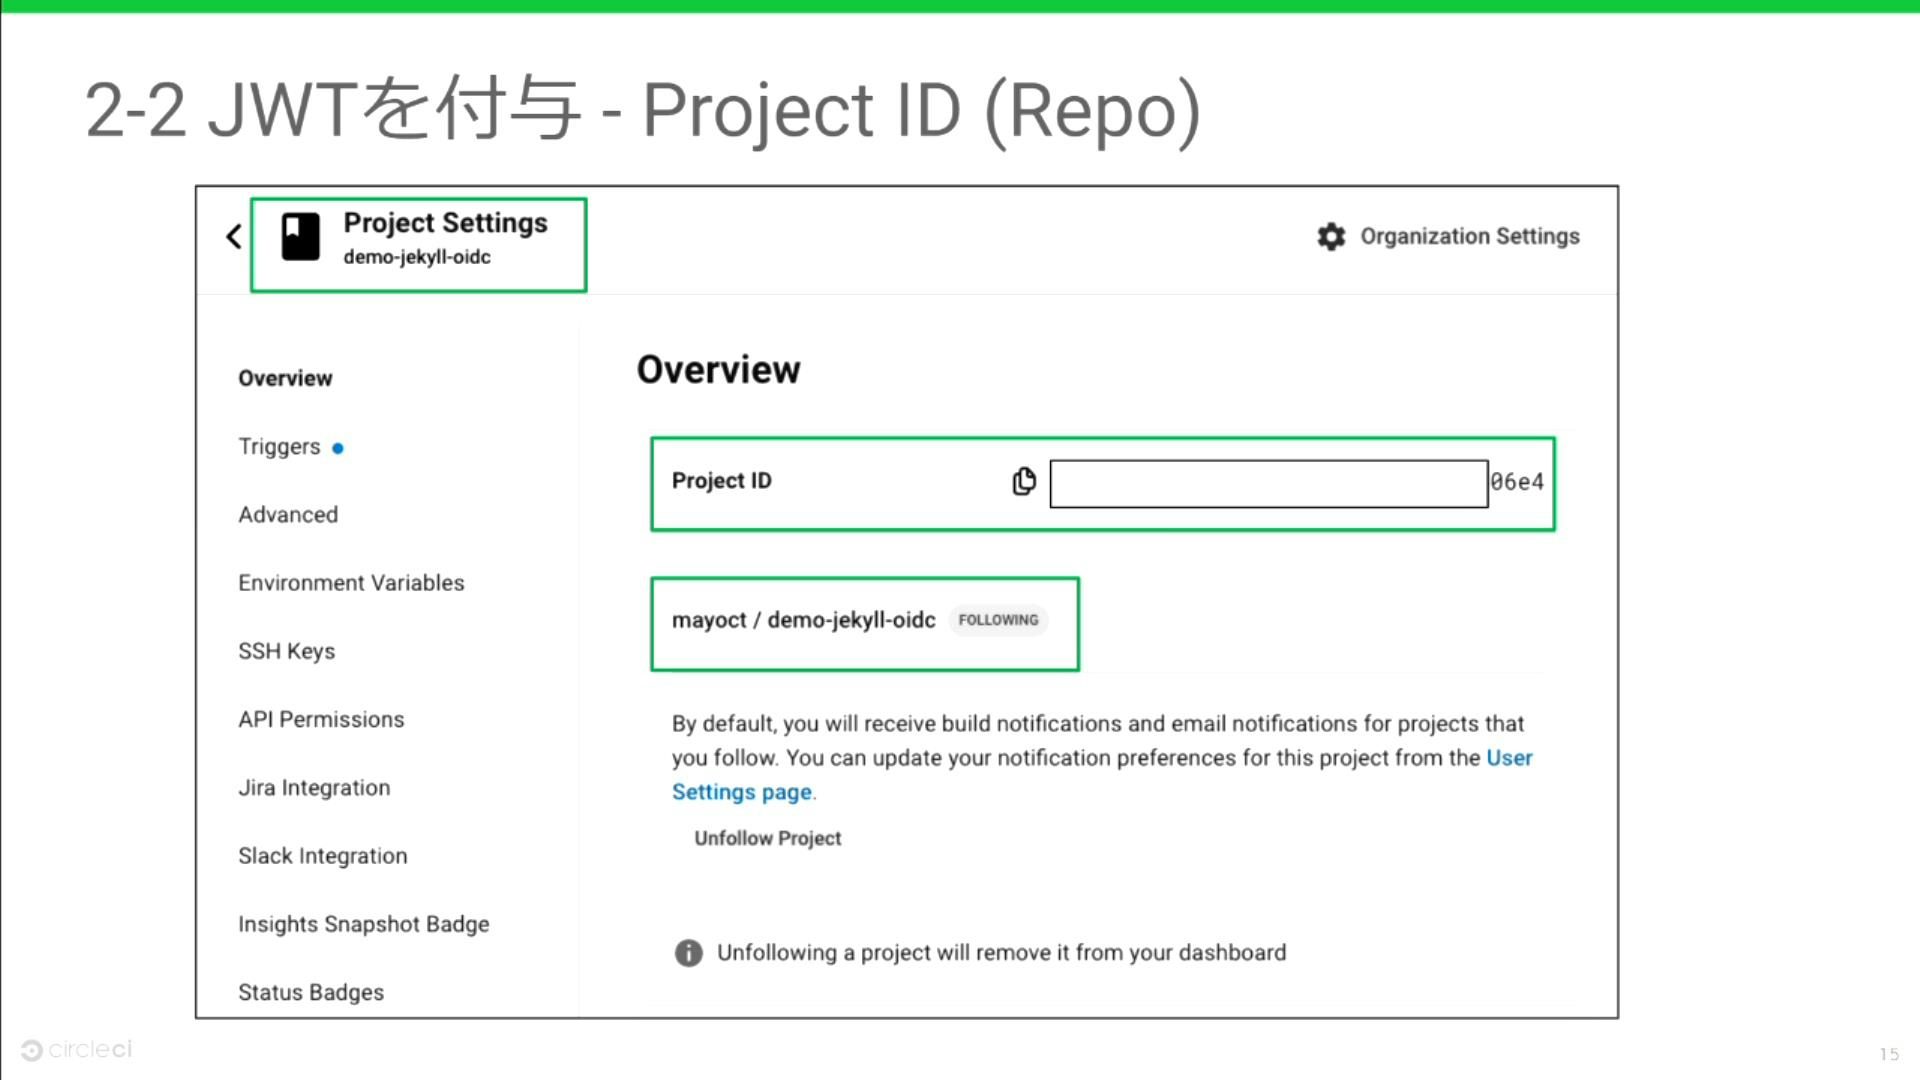Open SSH Keys settings
The width and height of the screenshot is (1920, 1080).
click(x=286, y=651)
